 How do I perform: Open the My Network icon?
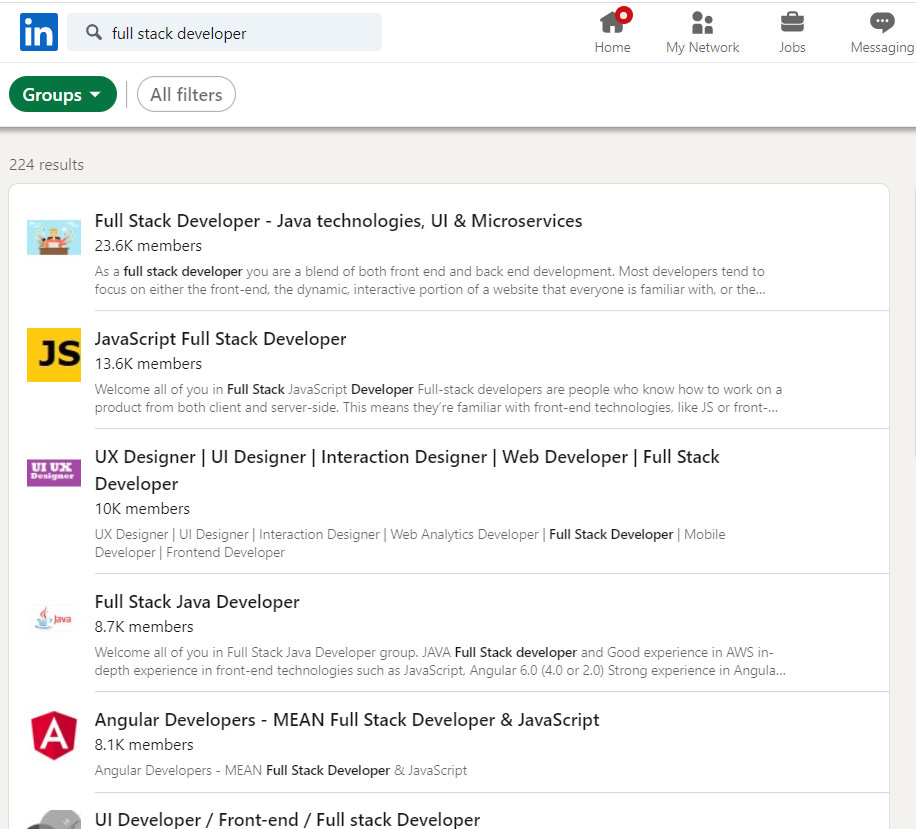702,22
